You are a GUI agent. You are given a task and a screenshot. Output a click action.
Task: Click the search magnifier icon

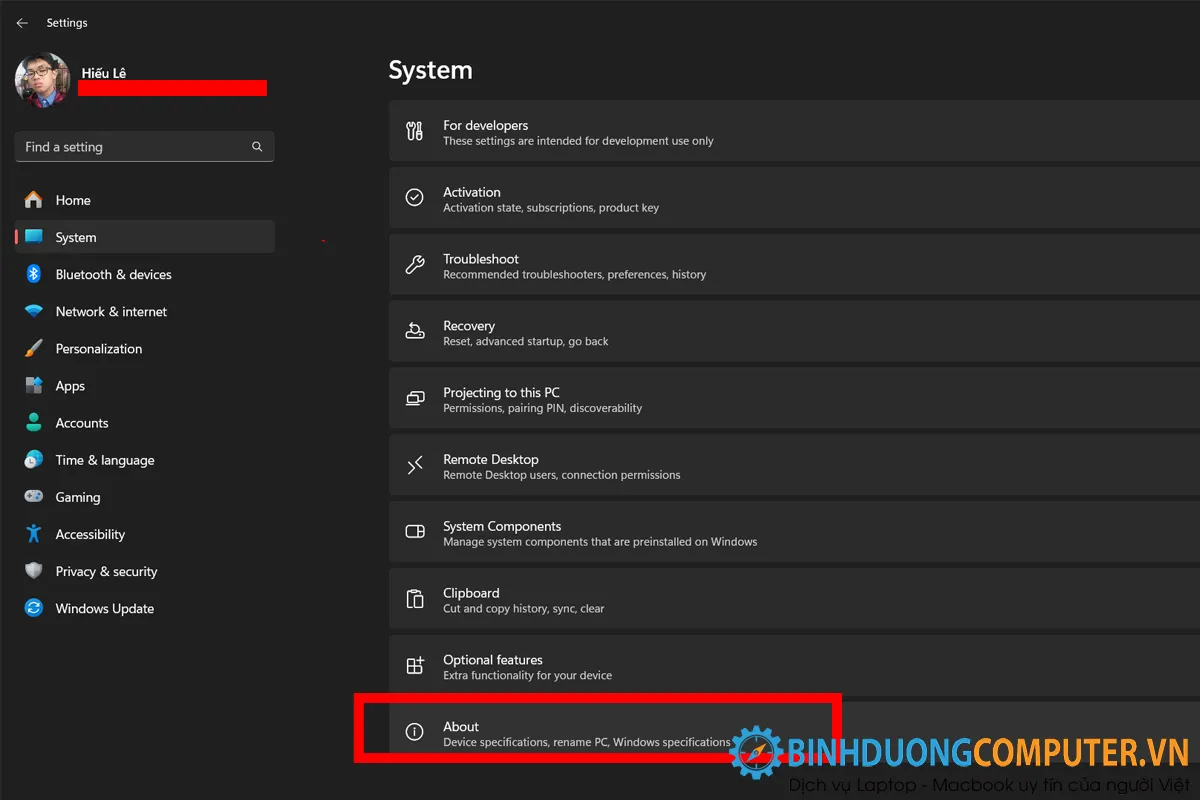tap(257, 147)
